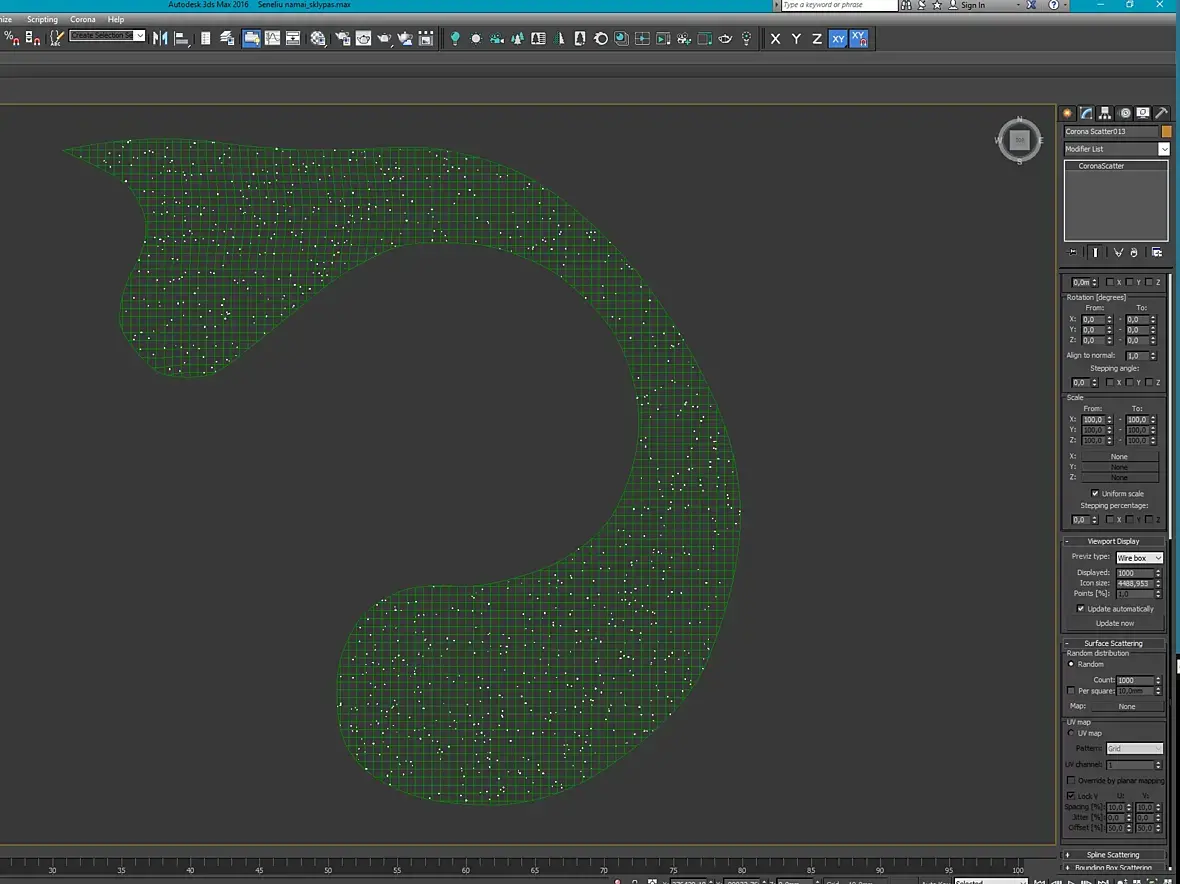This screenshot has height=884, width=1180.
Task: Open the Schematic View icon
Action: [293, 38]
